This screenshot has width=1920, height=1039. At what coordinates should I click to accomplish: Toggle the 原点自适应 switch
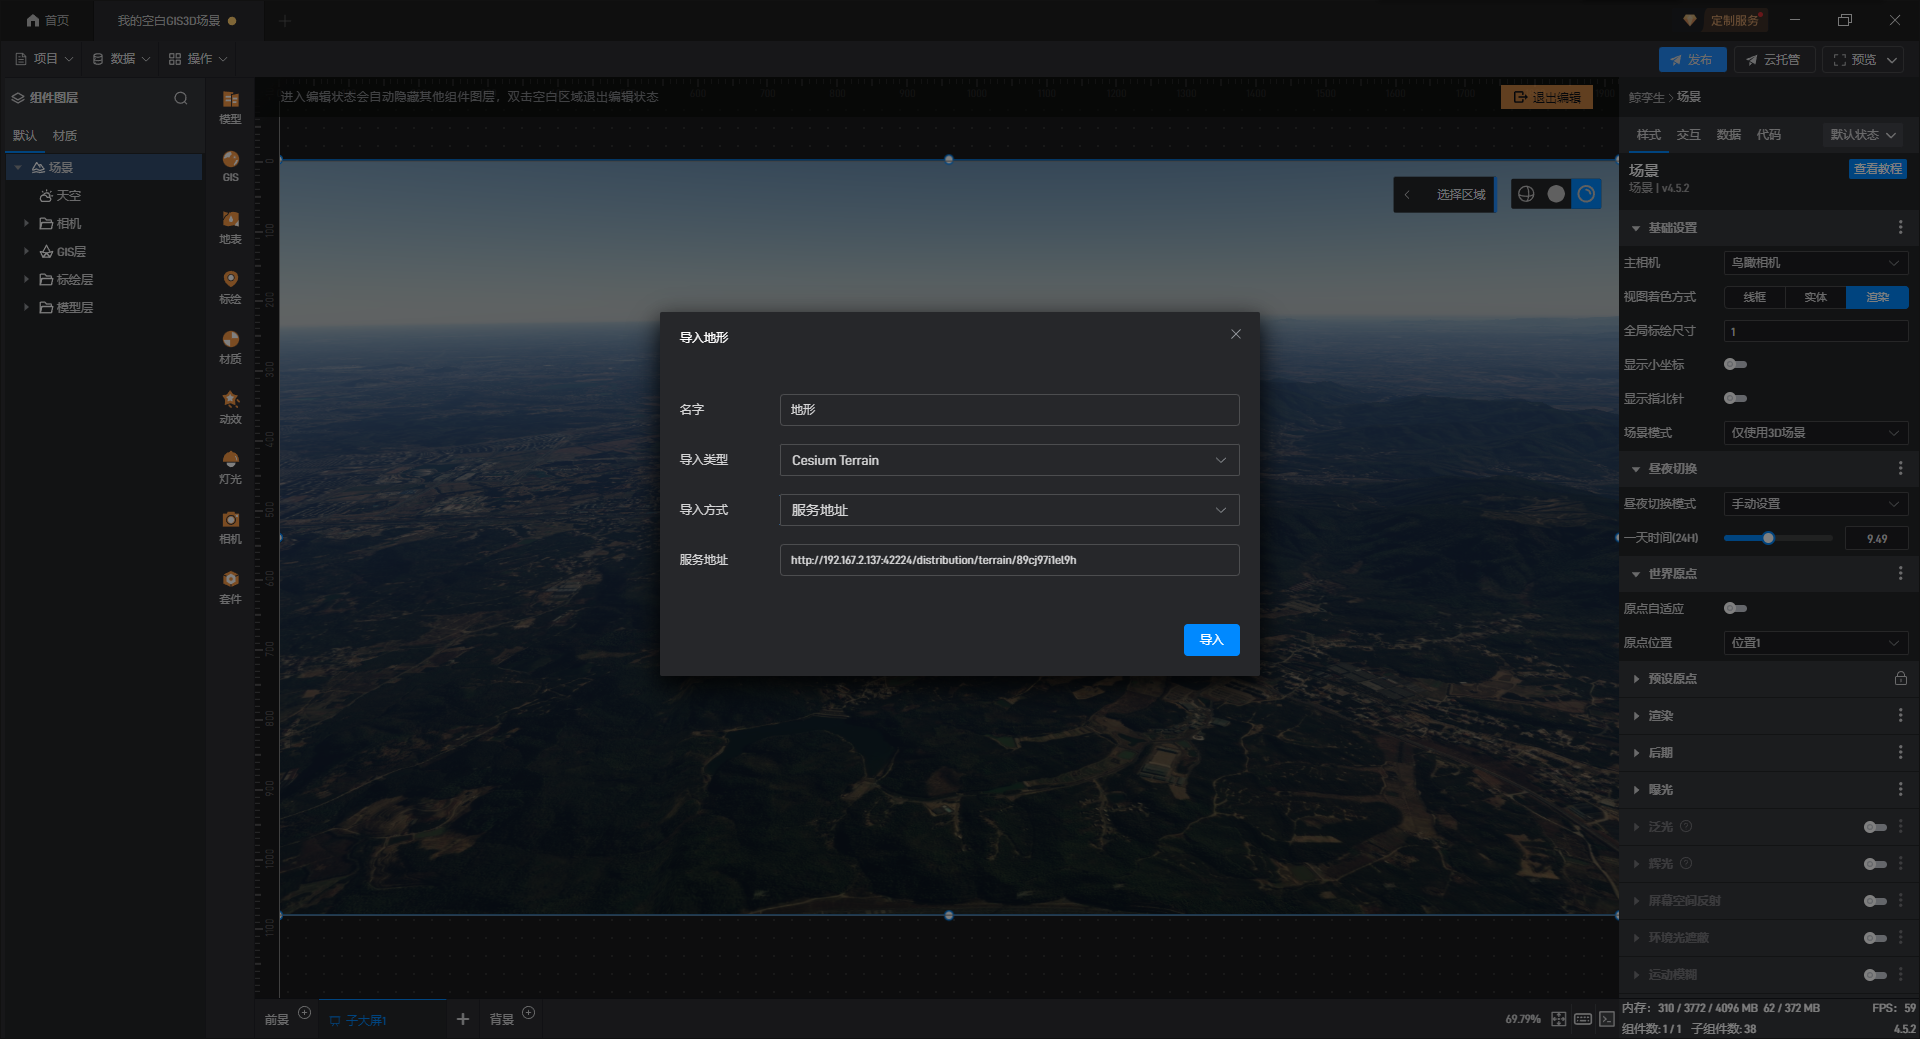click(x=1735, y=609)
